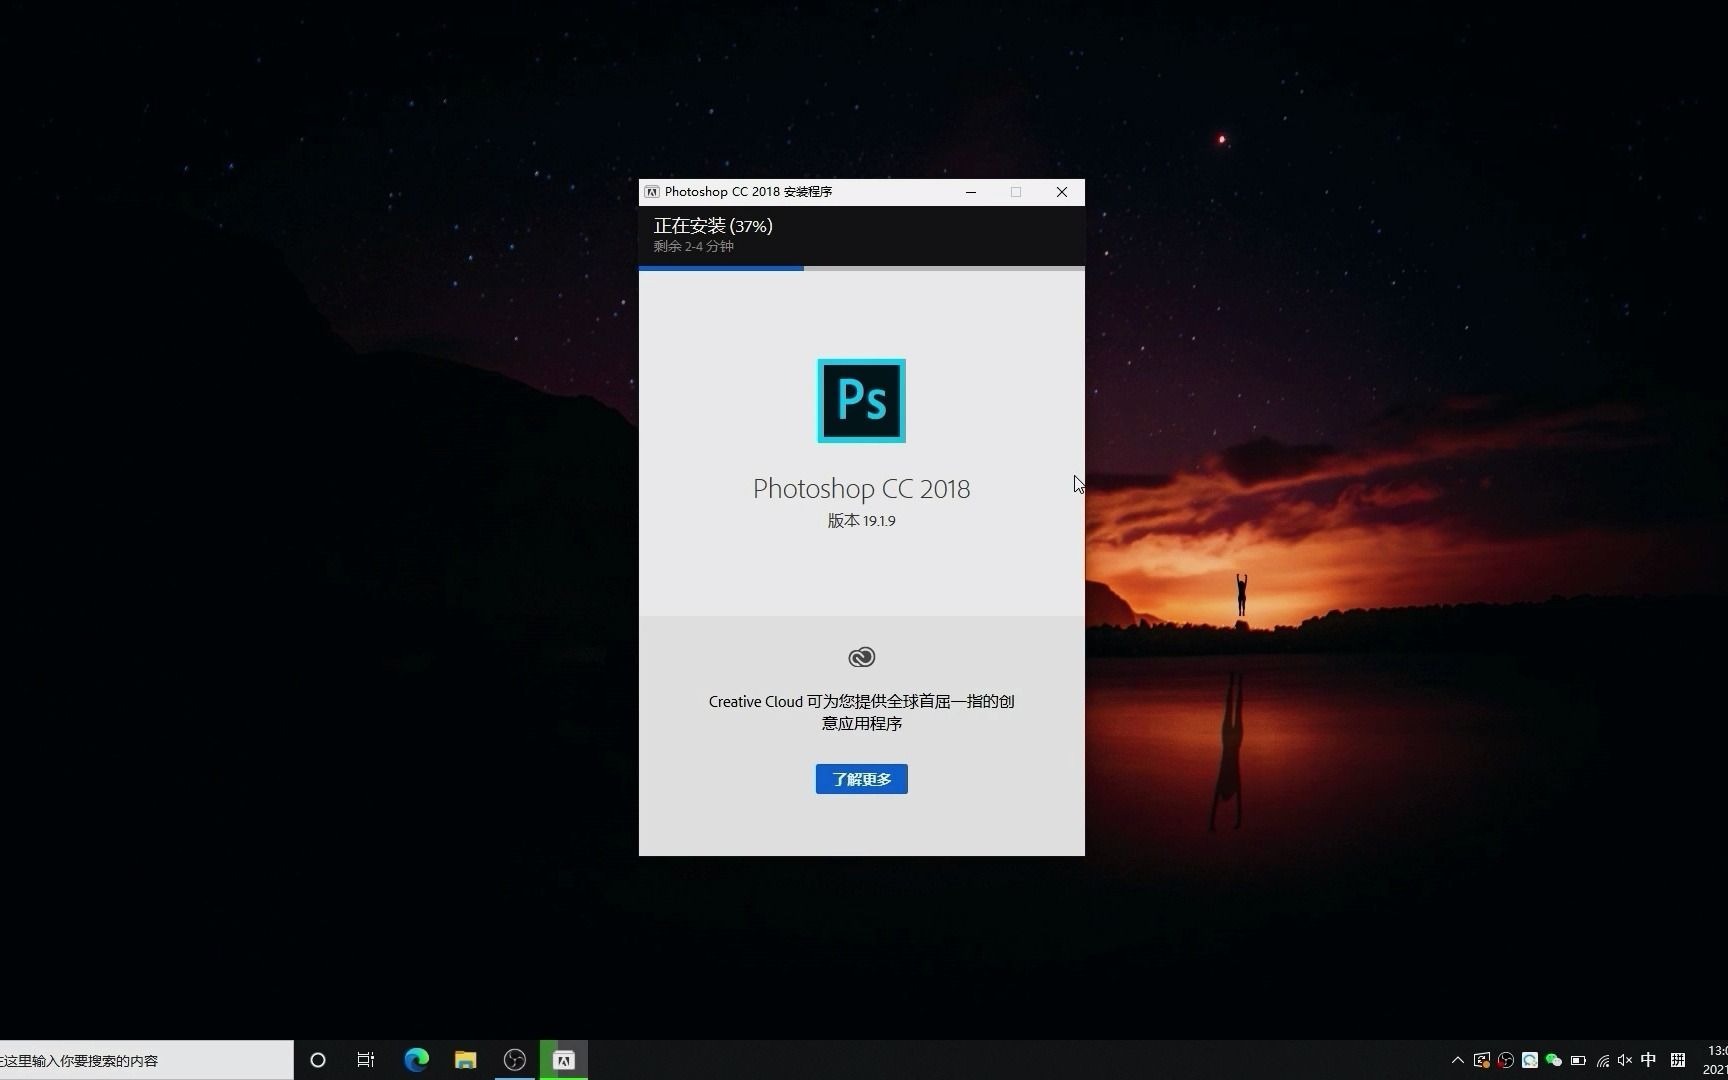Click the Photoshop CC 2018 product title
The image size is (1728, 1080).
click(x=861, y=488)
